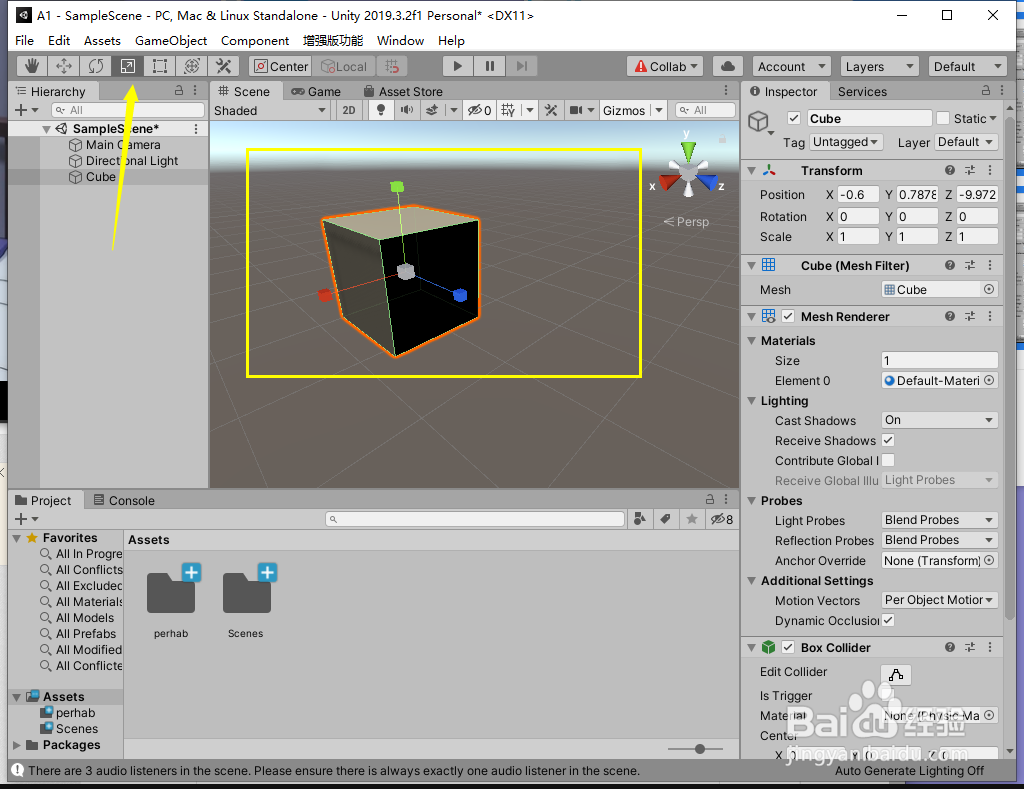Open the Layer Default dropdown
Viewport: 1024px width, 789px height.
(966, 142)
